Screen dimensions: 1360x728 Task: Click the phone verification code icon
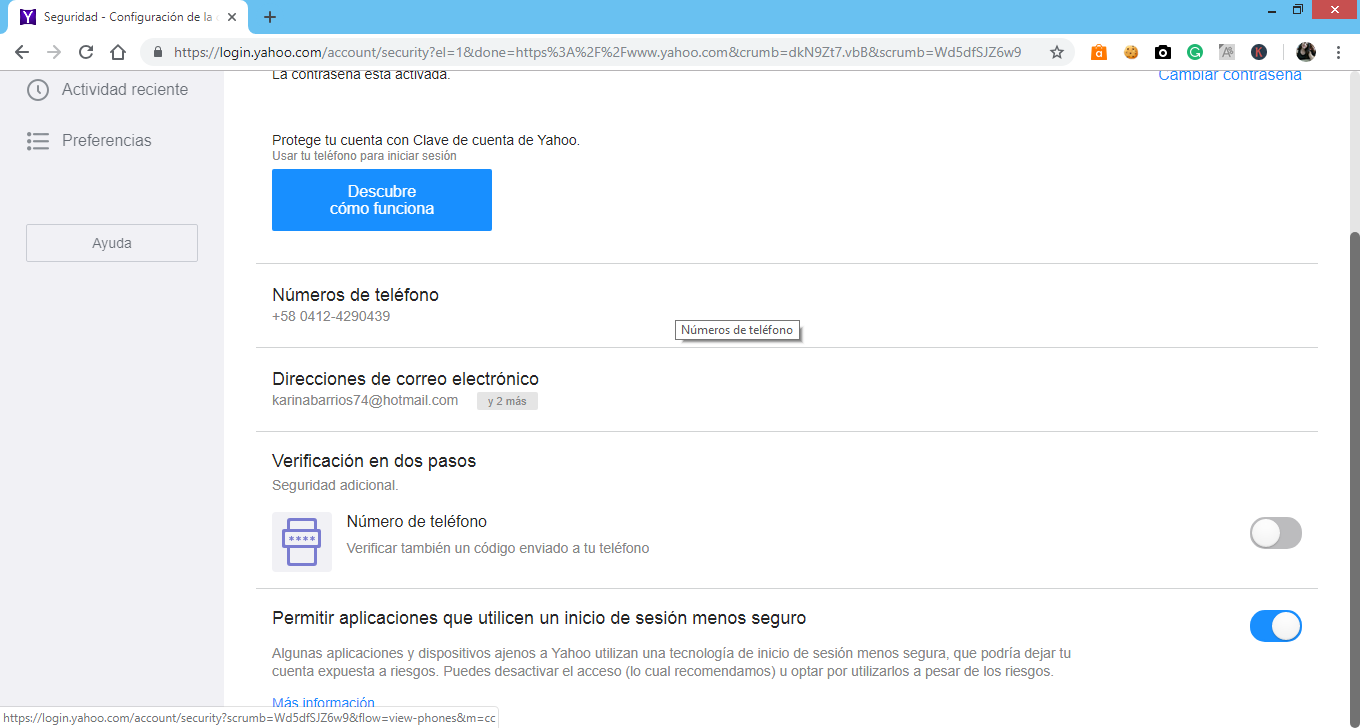[x=302, y=542]
